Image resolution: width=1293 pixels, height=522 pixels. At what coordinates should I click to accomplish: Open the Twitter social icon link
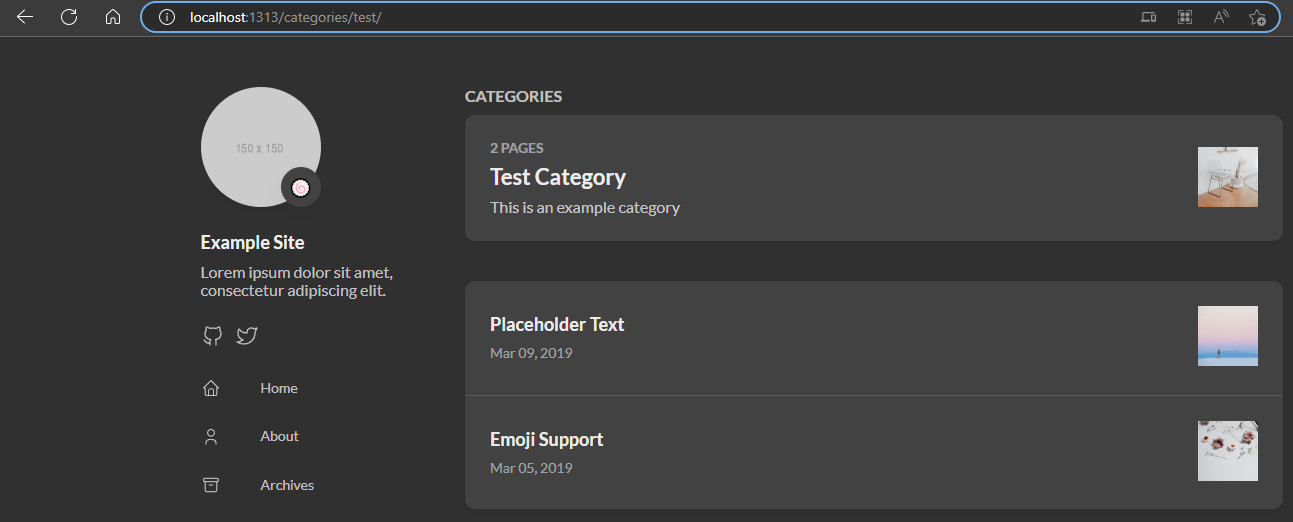[247, 336]
